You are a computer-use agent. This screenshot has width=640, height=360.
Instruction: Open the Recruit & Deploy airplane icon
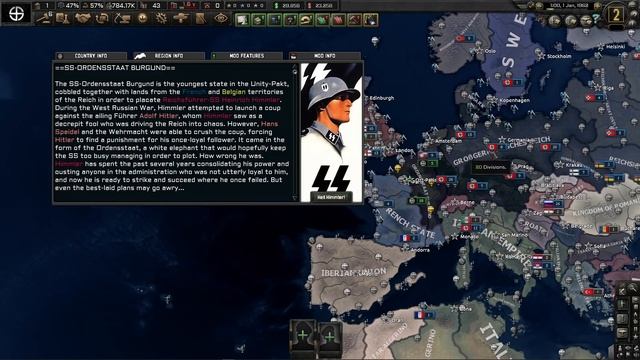coord(181,18)
